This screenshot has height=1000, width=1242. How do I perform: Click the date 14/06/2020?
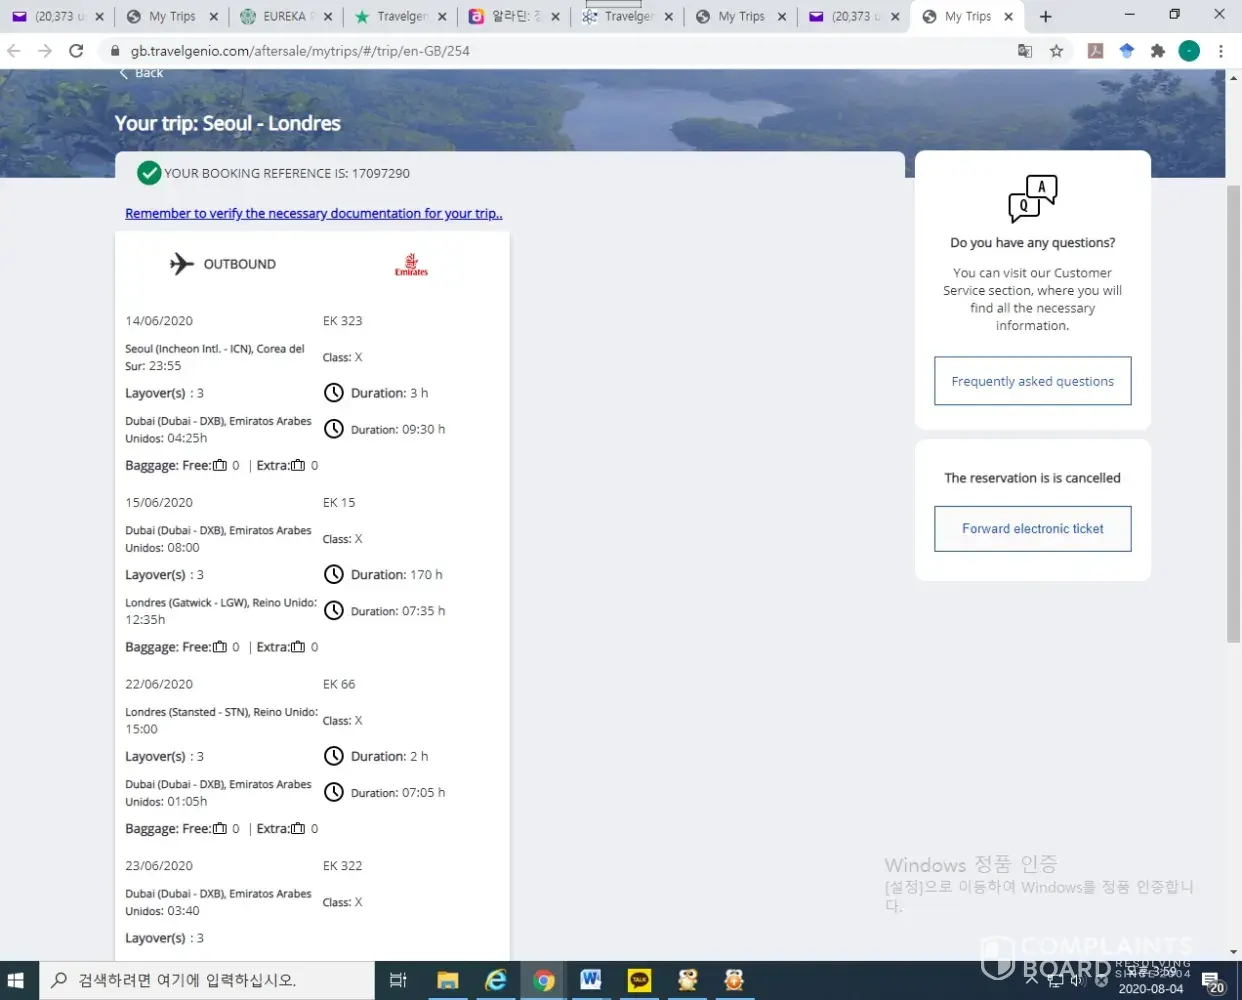pyautogui.click(x=159, y=321)
